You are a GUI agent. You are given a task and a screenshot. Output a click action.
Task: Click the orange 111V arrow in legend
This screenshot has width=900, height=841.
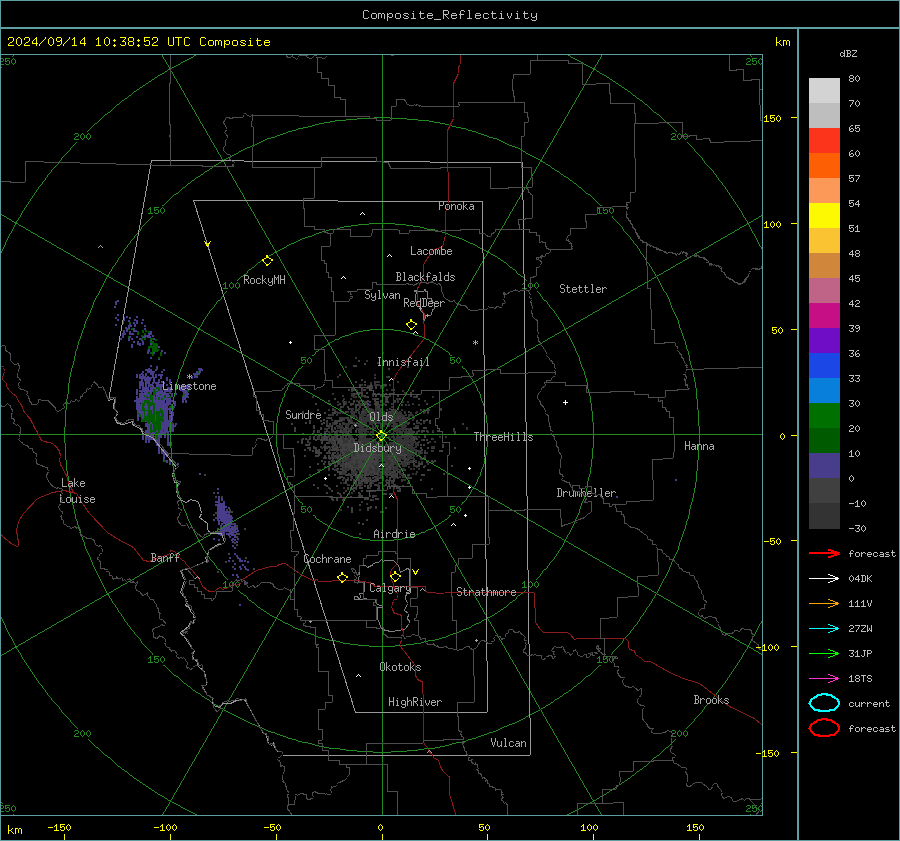pyautogui.click(x=824, y=603)
